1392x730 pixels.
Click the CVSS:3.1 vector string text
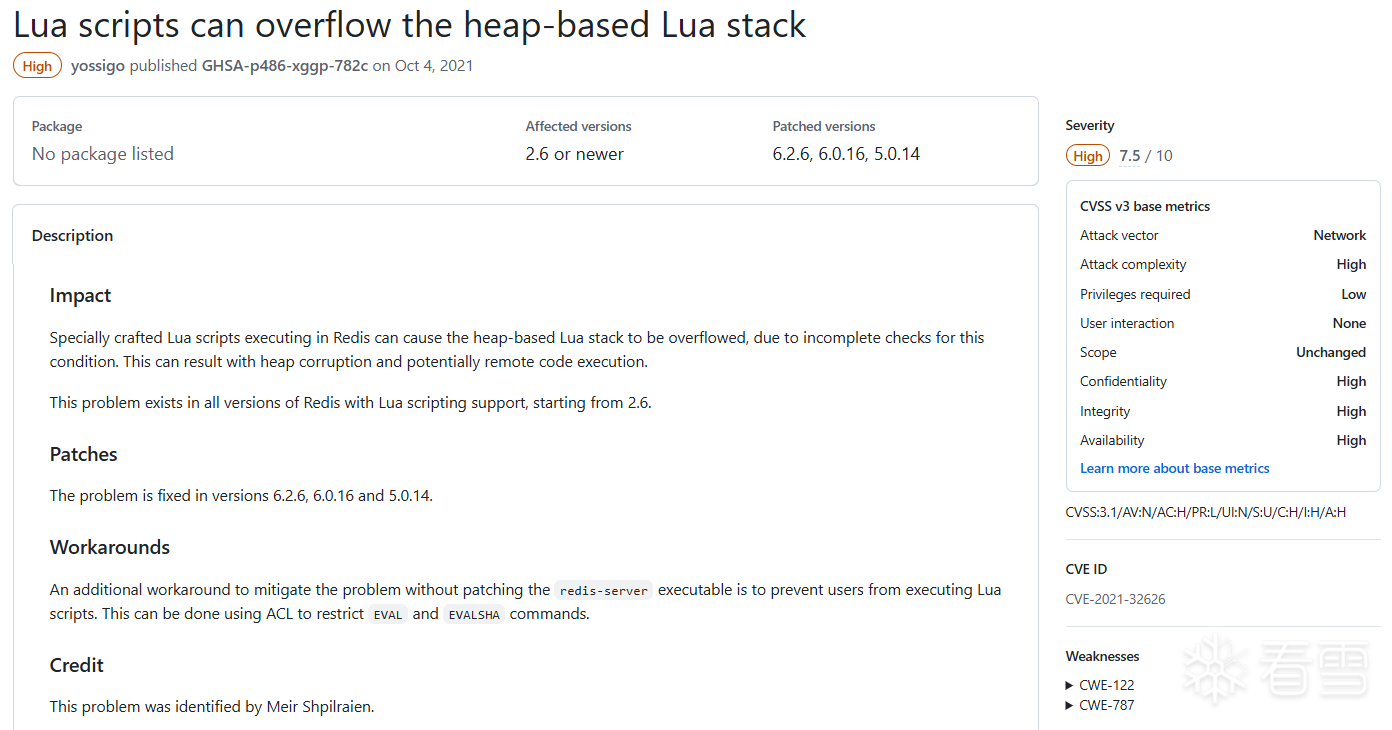pos(1206,512)
